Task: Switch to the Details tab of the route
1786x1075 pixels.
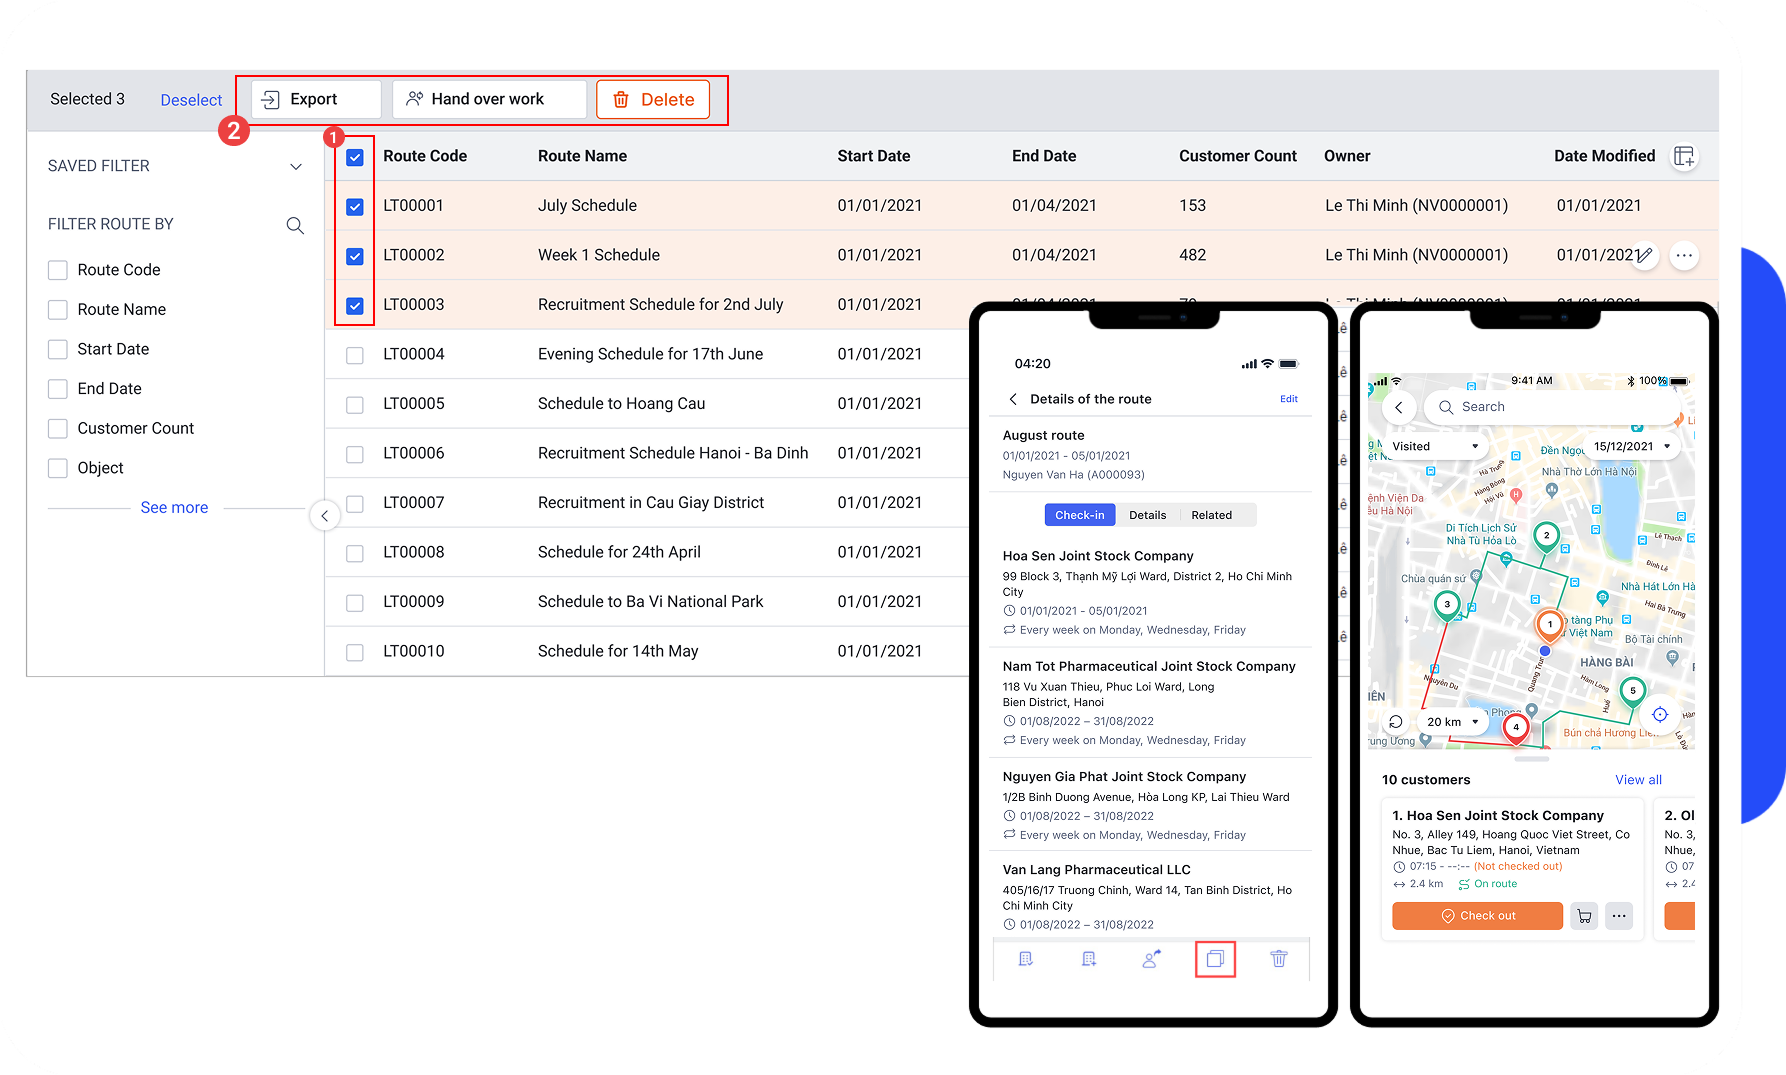Action: click(1147, 514)
